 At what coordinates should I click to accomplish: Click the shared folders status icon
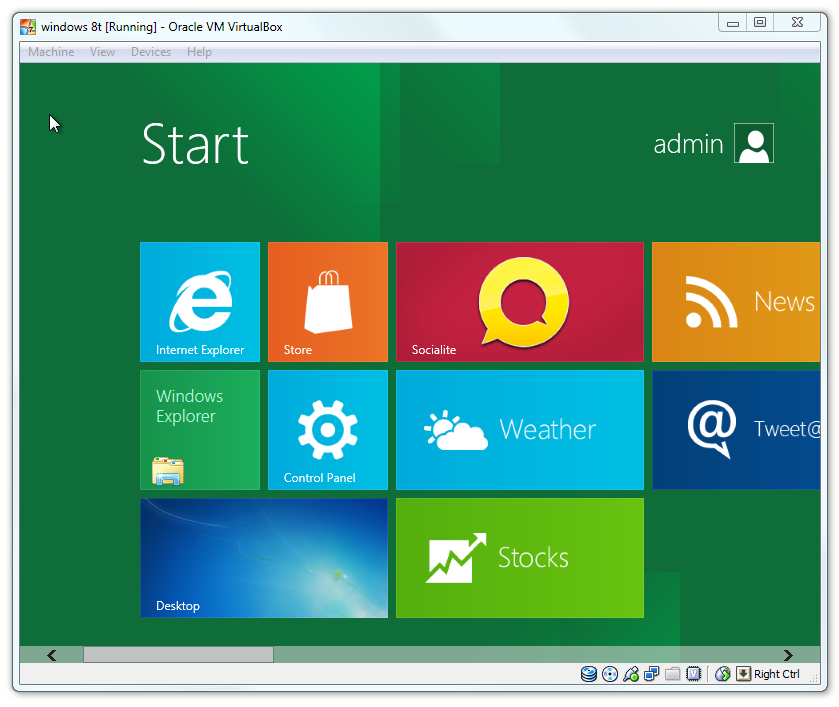point(673,674)
